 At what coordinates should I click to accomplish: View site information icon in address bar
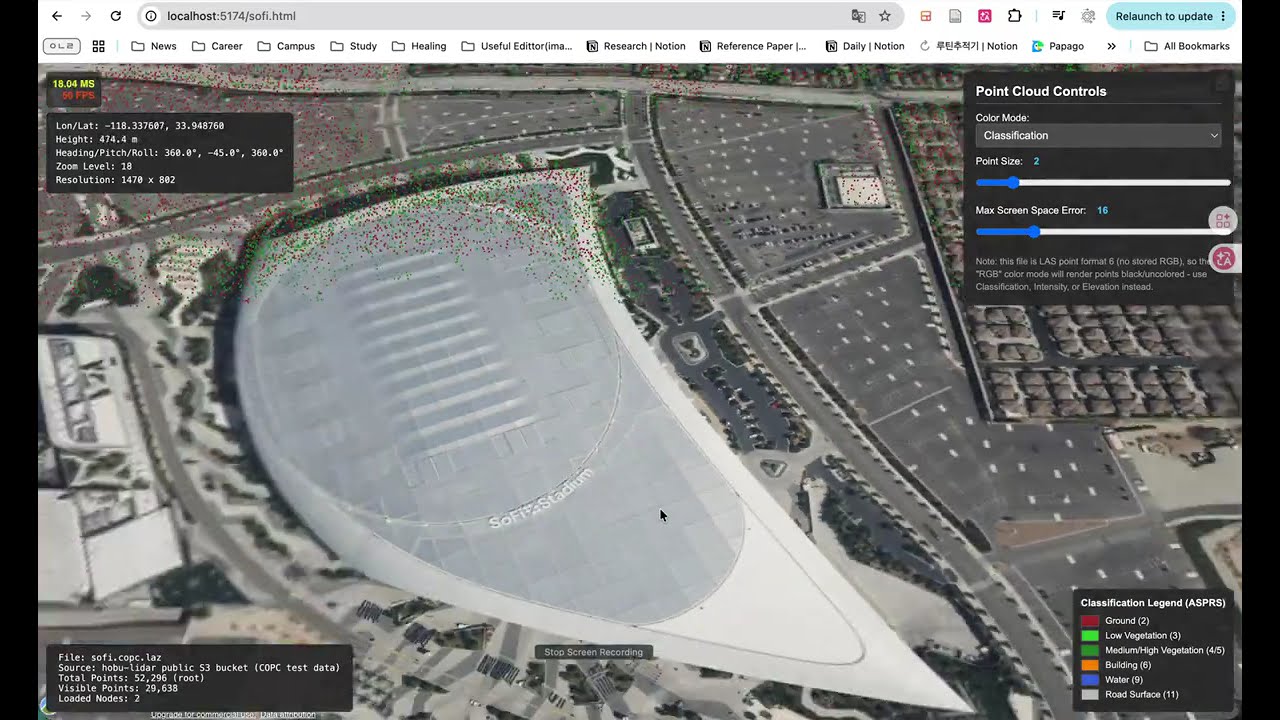pos(151,16)
